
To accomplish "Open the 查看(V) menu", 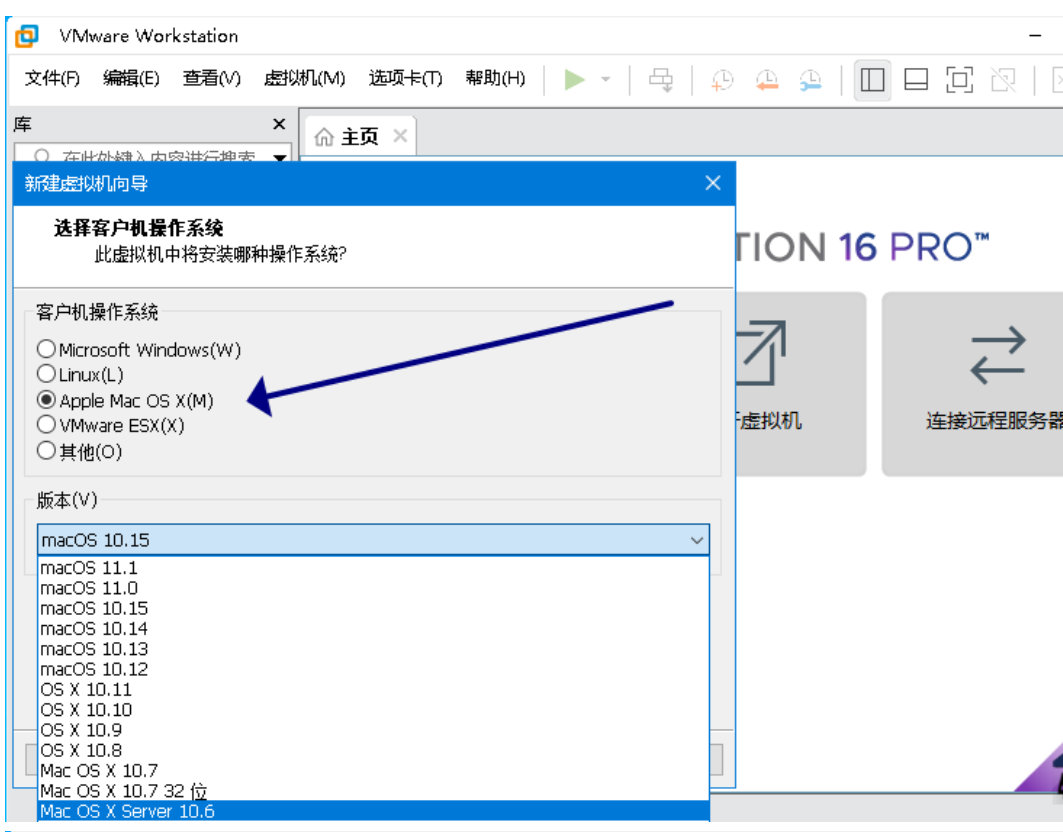I will click(x=212, y=79).
